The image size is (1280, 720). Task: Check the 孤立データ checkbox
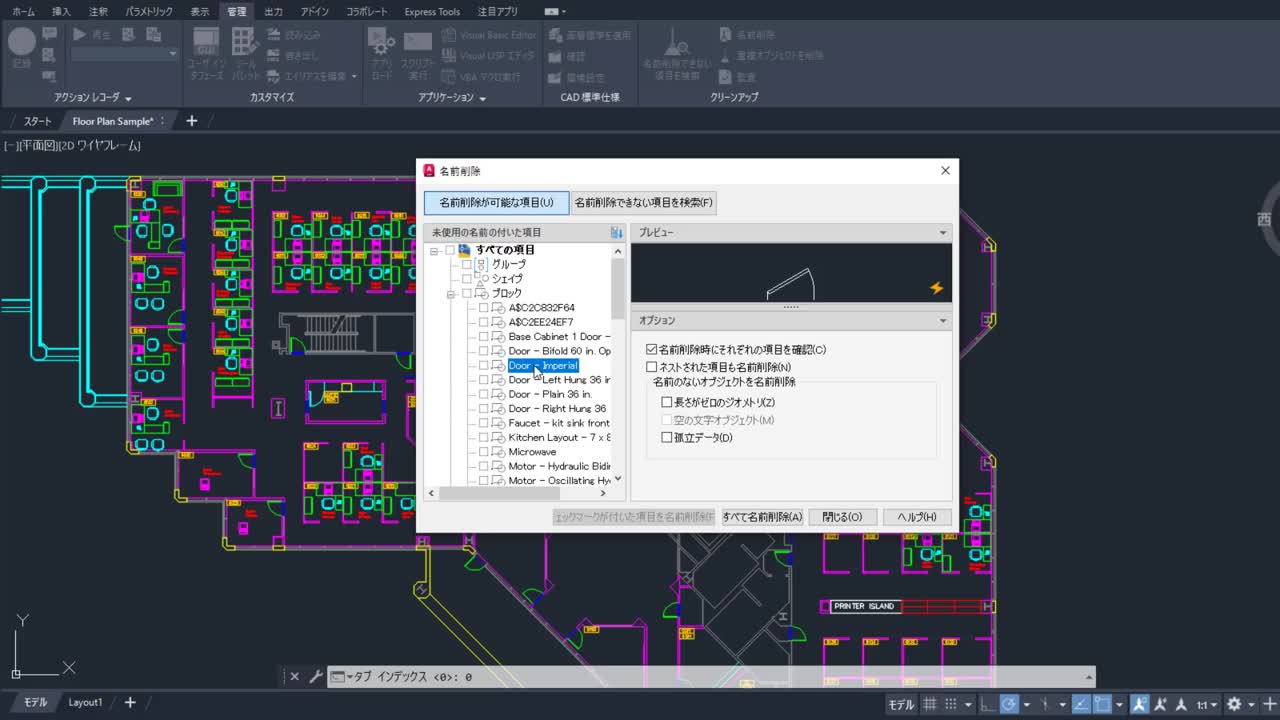(667, 438)
